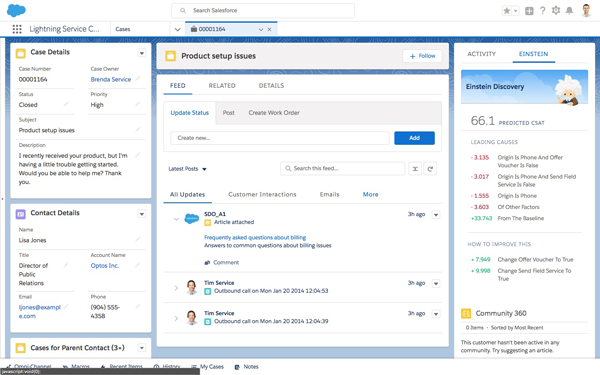Viewport: 600px width, 375px height.
Task: Open the Latest Posts sort dropdown
Action: [188, 169]
